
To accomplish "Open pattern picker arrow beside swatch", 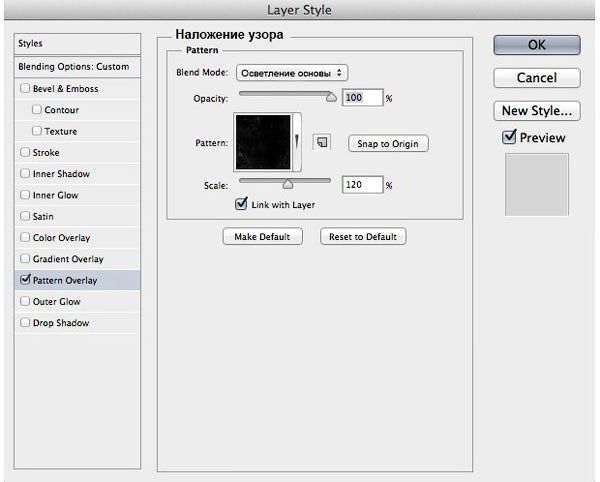I will 298,143.
